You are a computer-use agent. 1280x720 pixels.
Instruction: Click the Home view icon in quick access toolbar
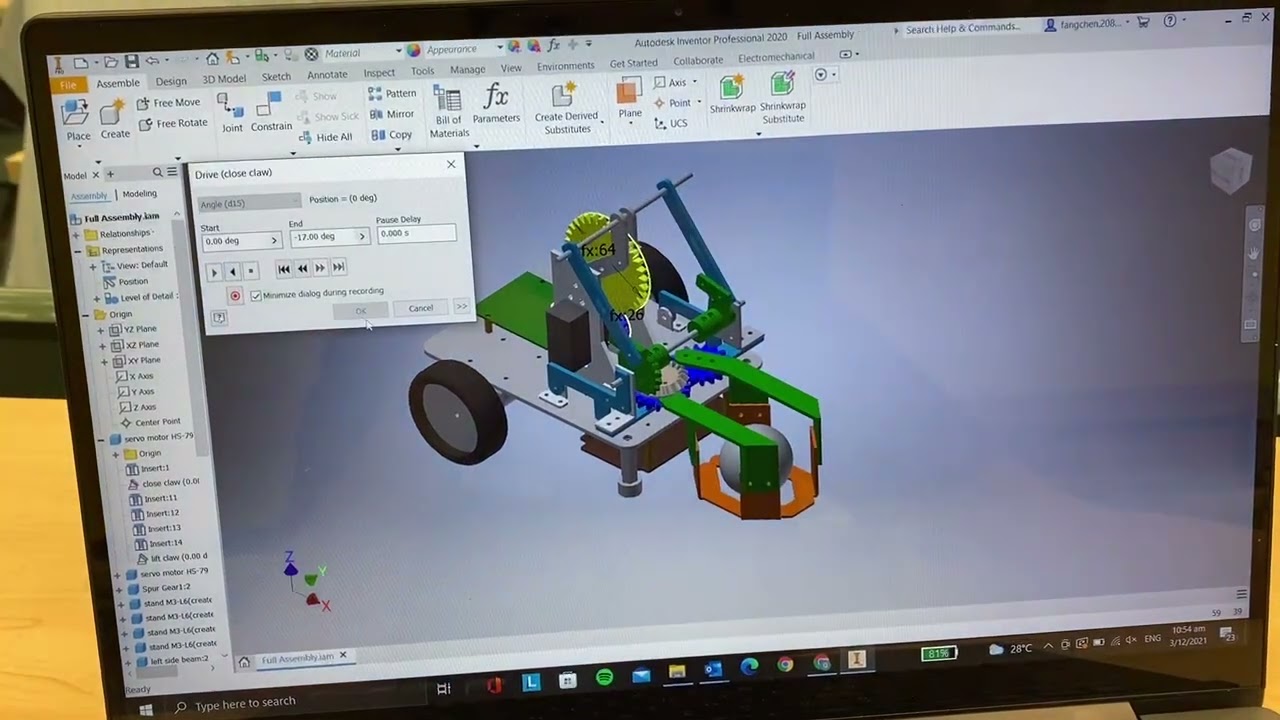(212, 59)
